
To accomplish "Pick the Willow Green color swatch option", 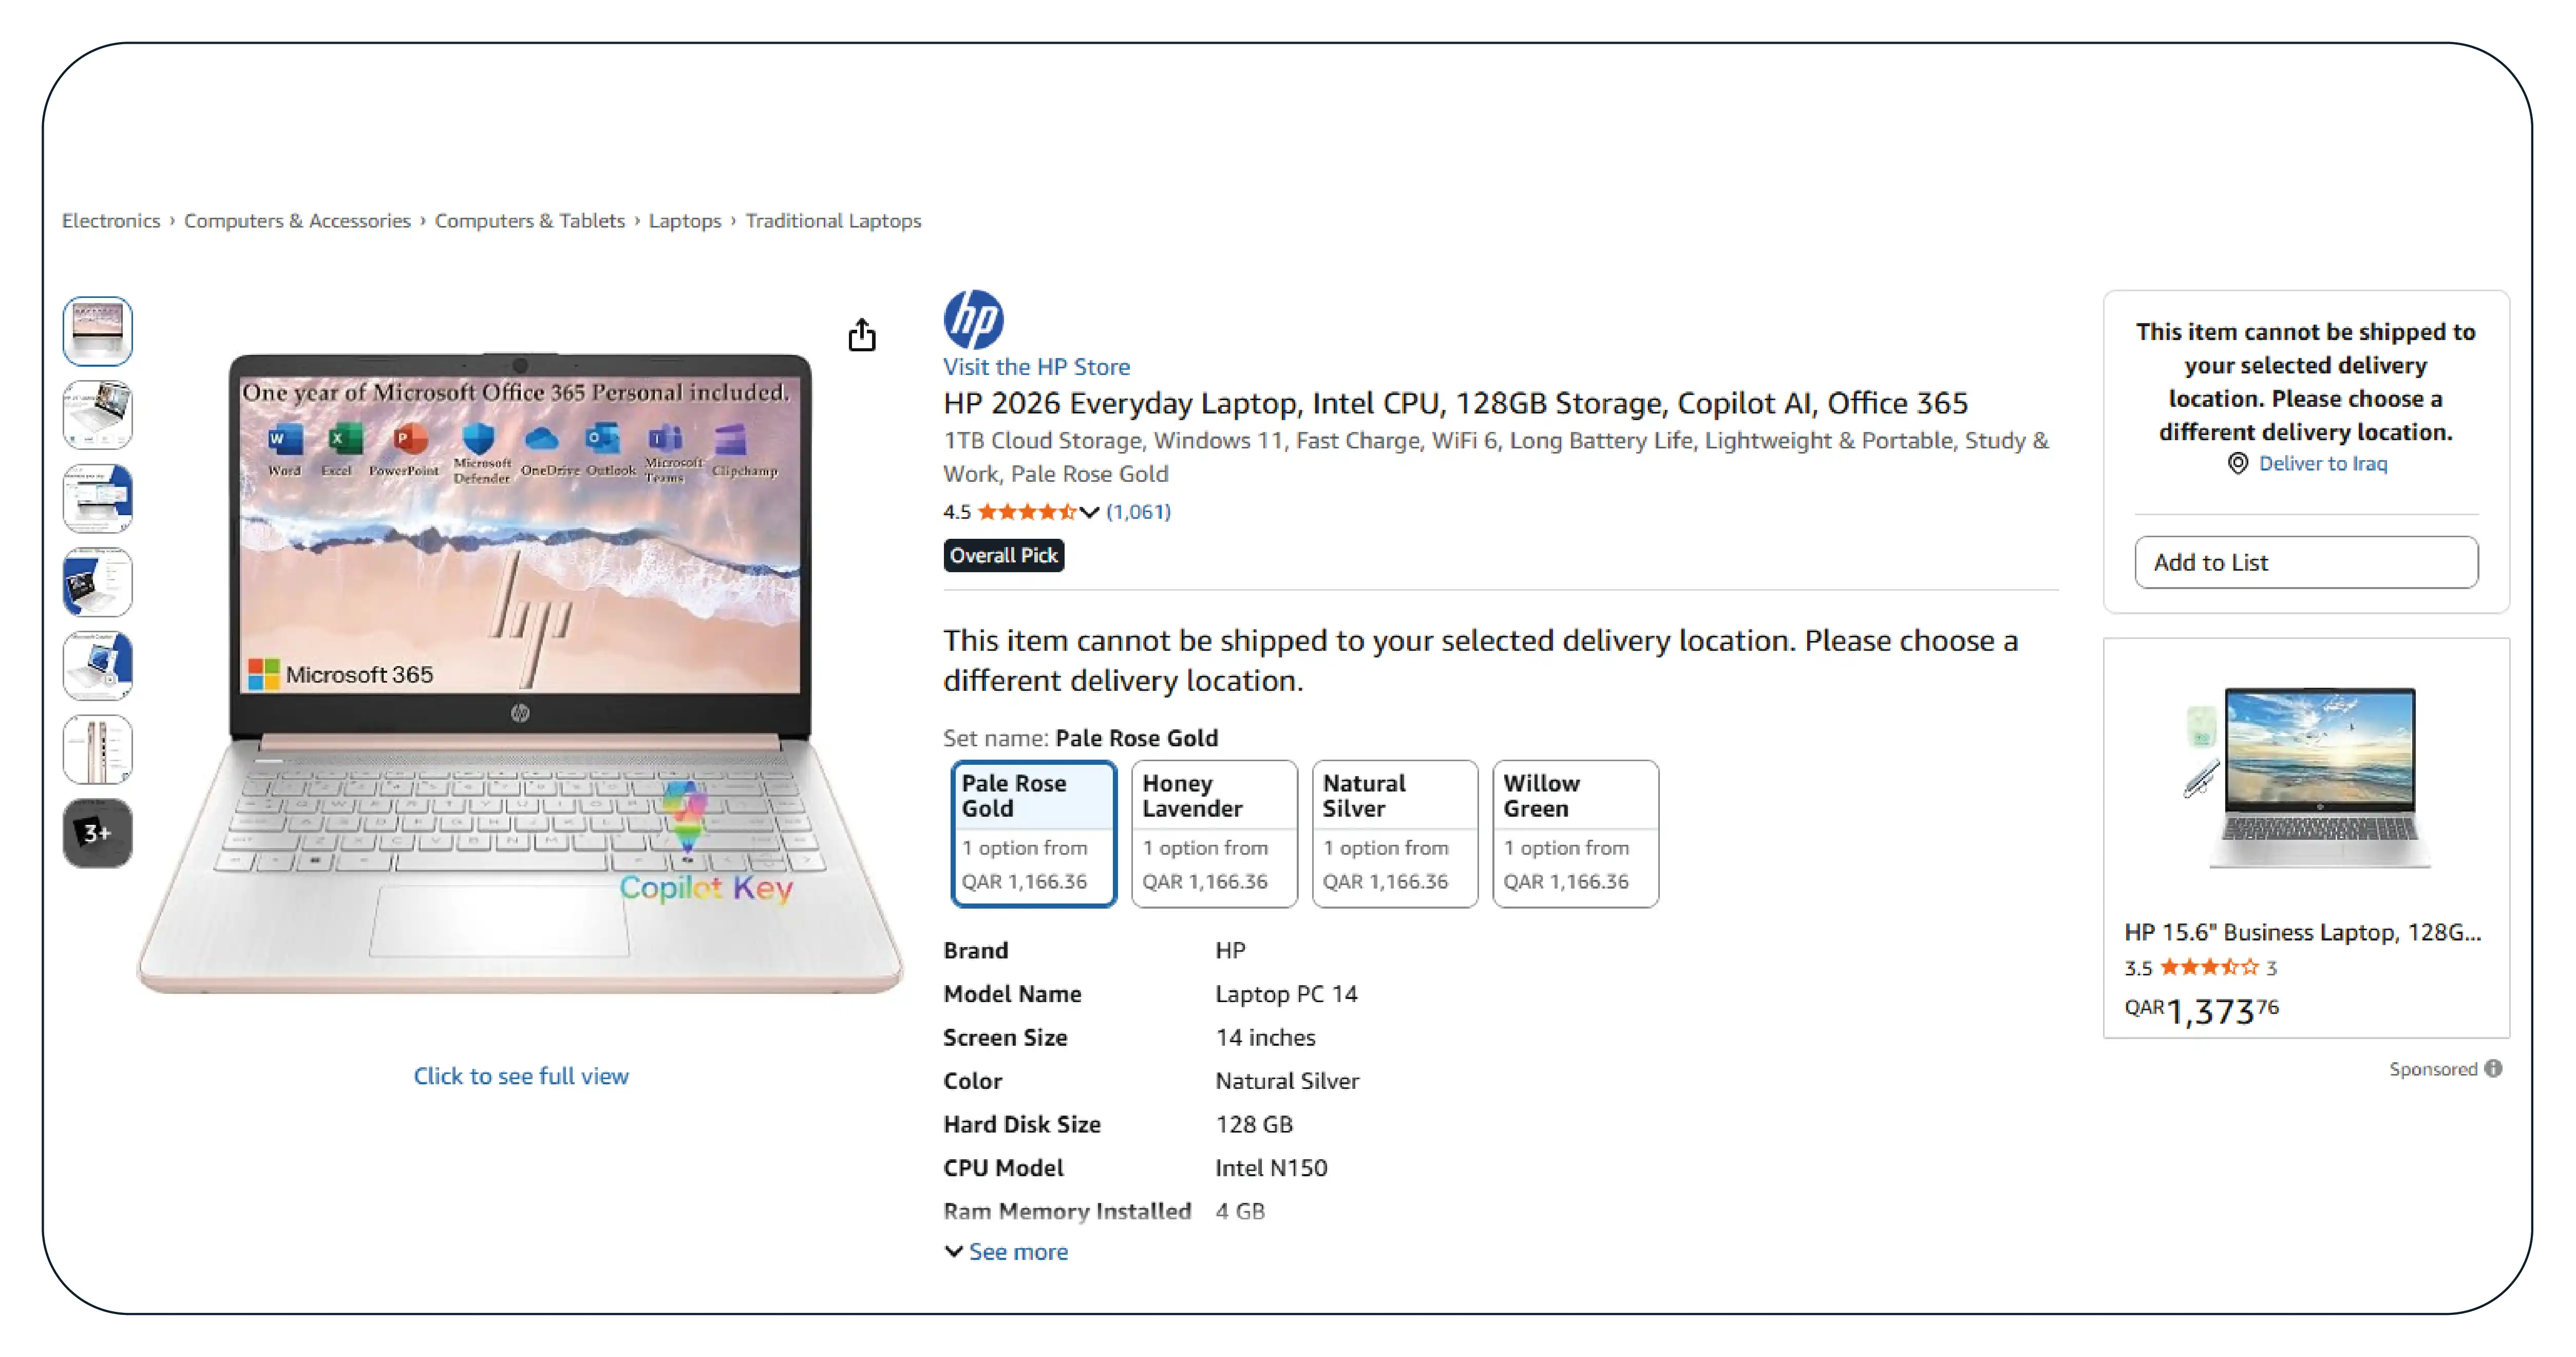I will (x=1575, y=833).
